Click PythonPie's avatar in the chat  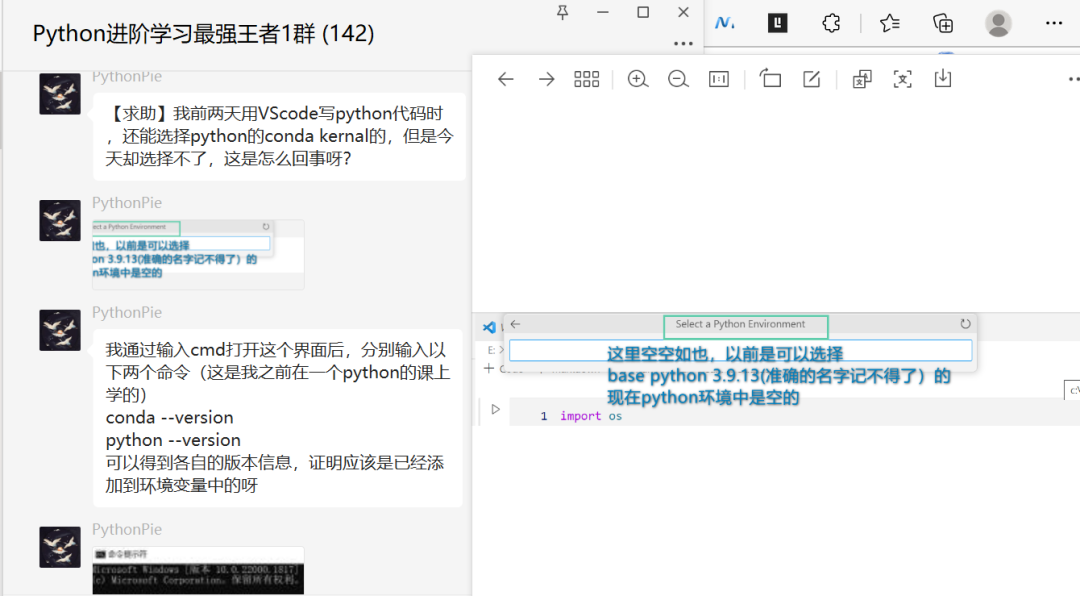point(60,93)
